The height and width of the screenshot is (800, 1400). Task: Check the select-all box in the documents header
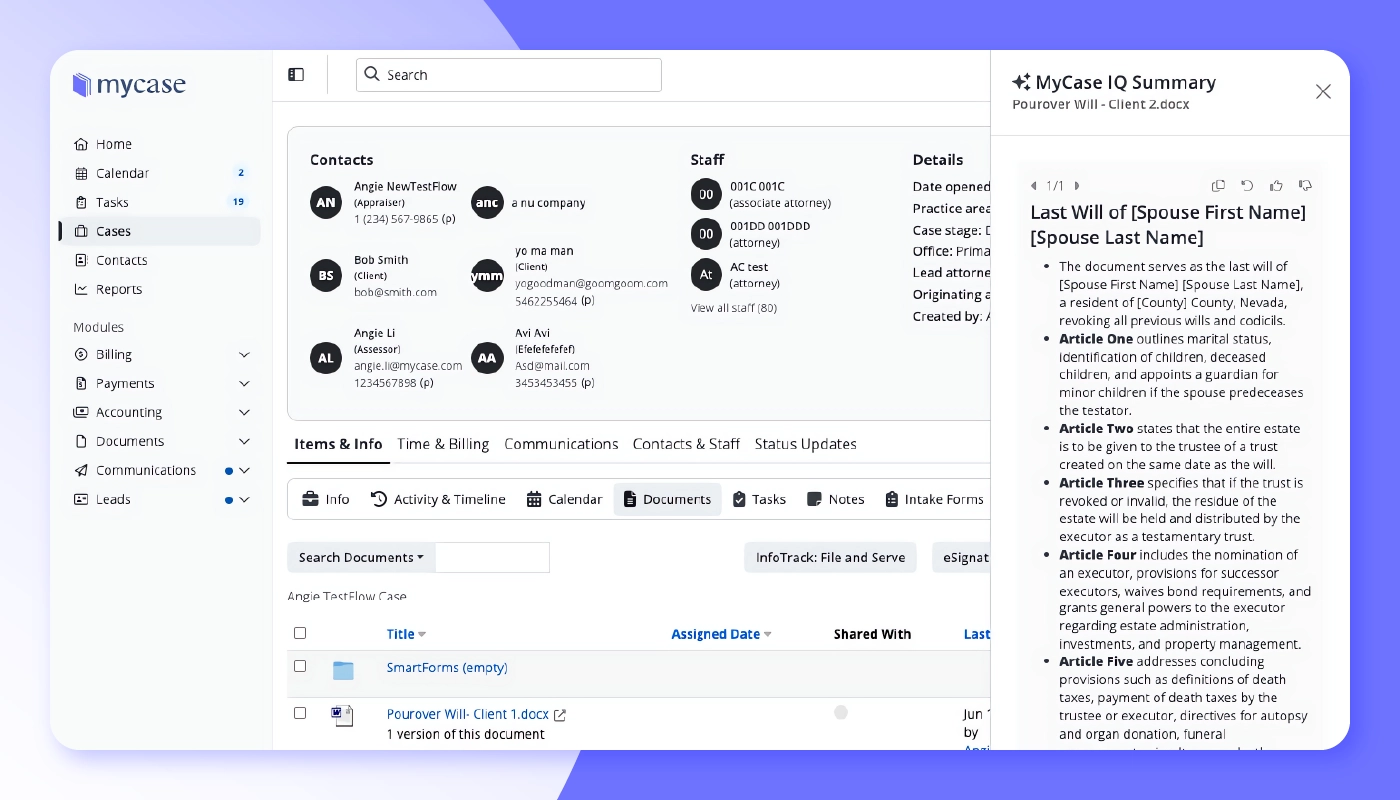click(300, 633)
